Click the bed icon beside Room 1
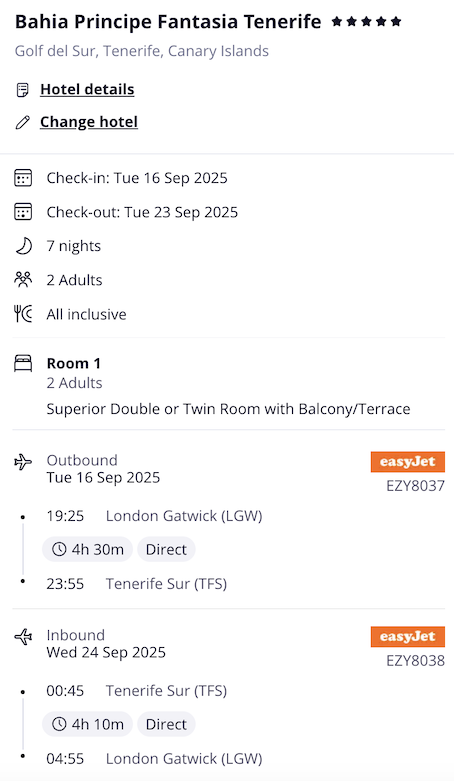454x781 pixels. coord(23,364)
